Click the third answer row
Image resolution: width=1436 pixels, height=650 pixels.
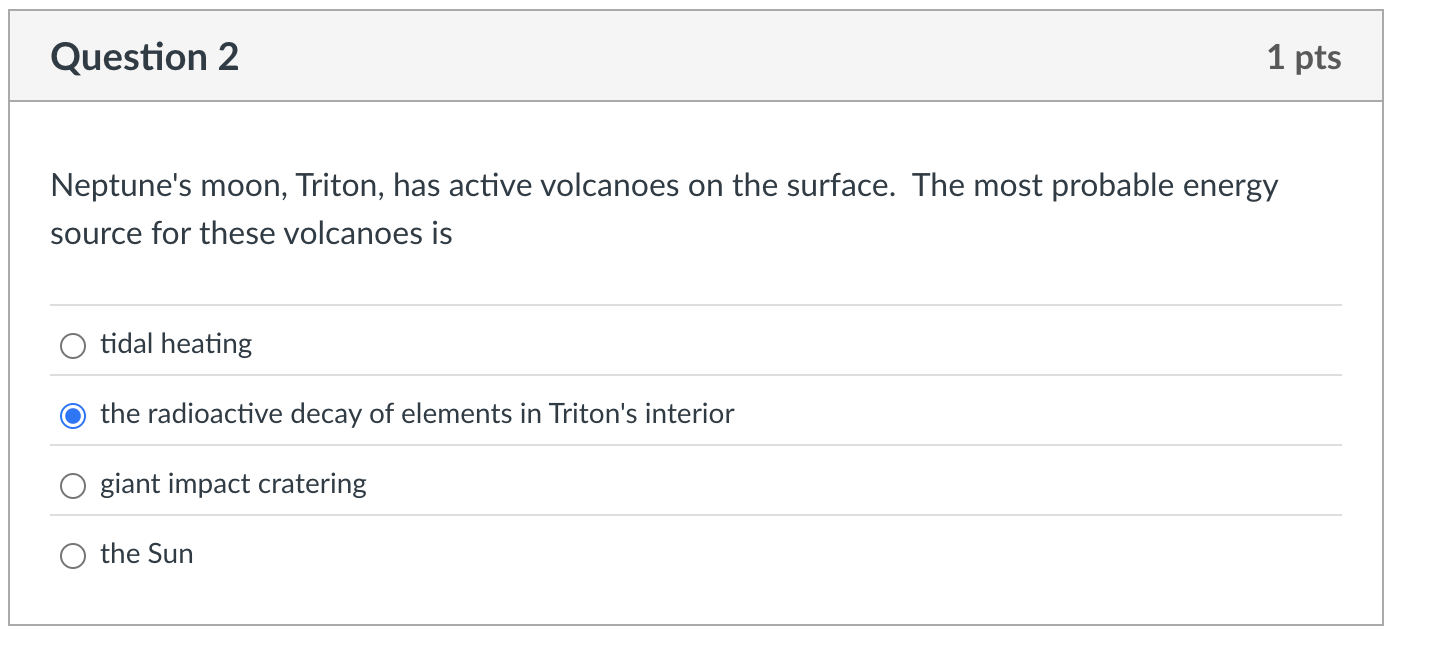coord(400,484)
